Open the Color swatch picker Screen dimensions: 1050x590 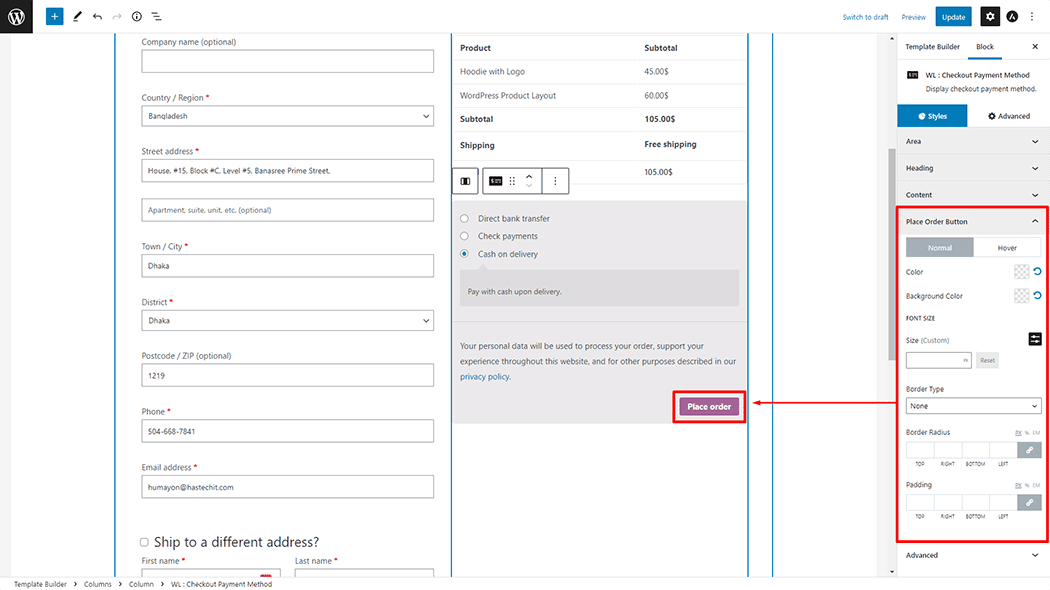pyautogui.click(x=1021, y=272)
